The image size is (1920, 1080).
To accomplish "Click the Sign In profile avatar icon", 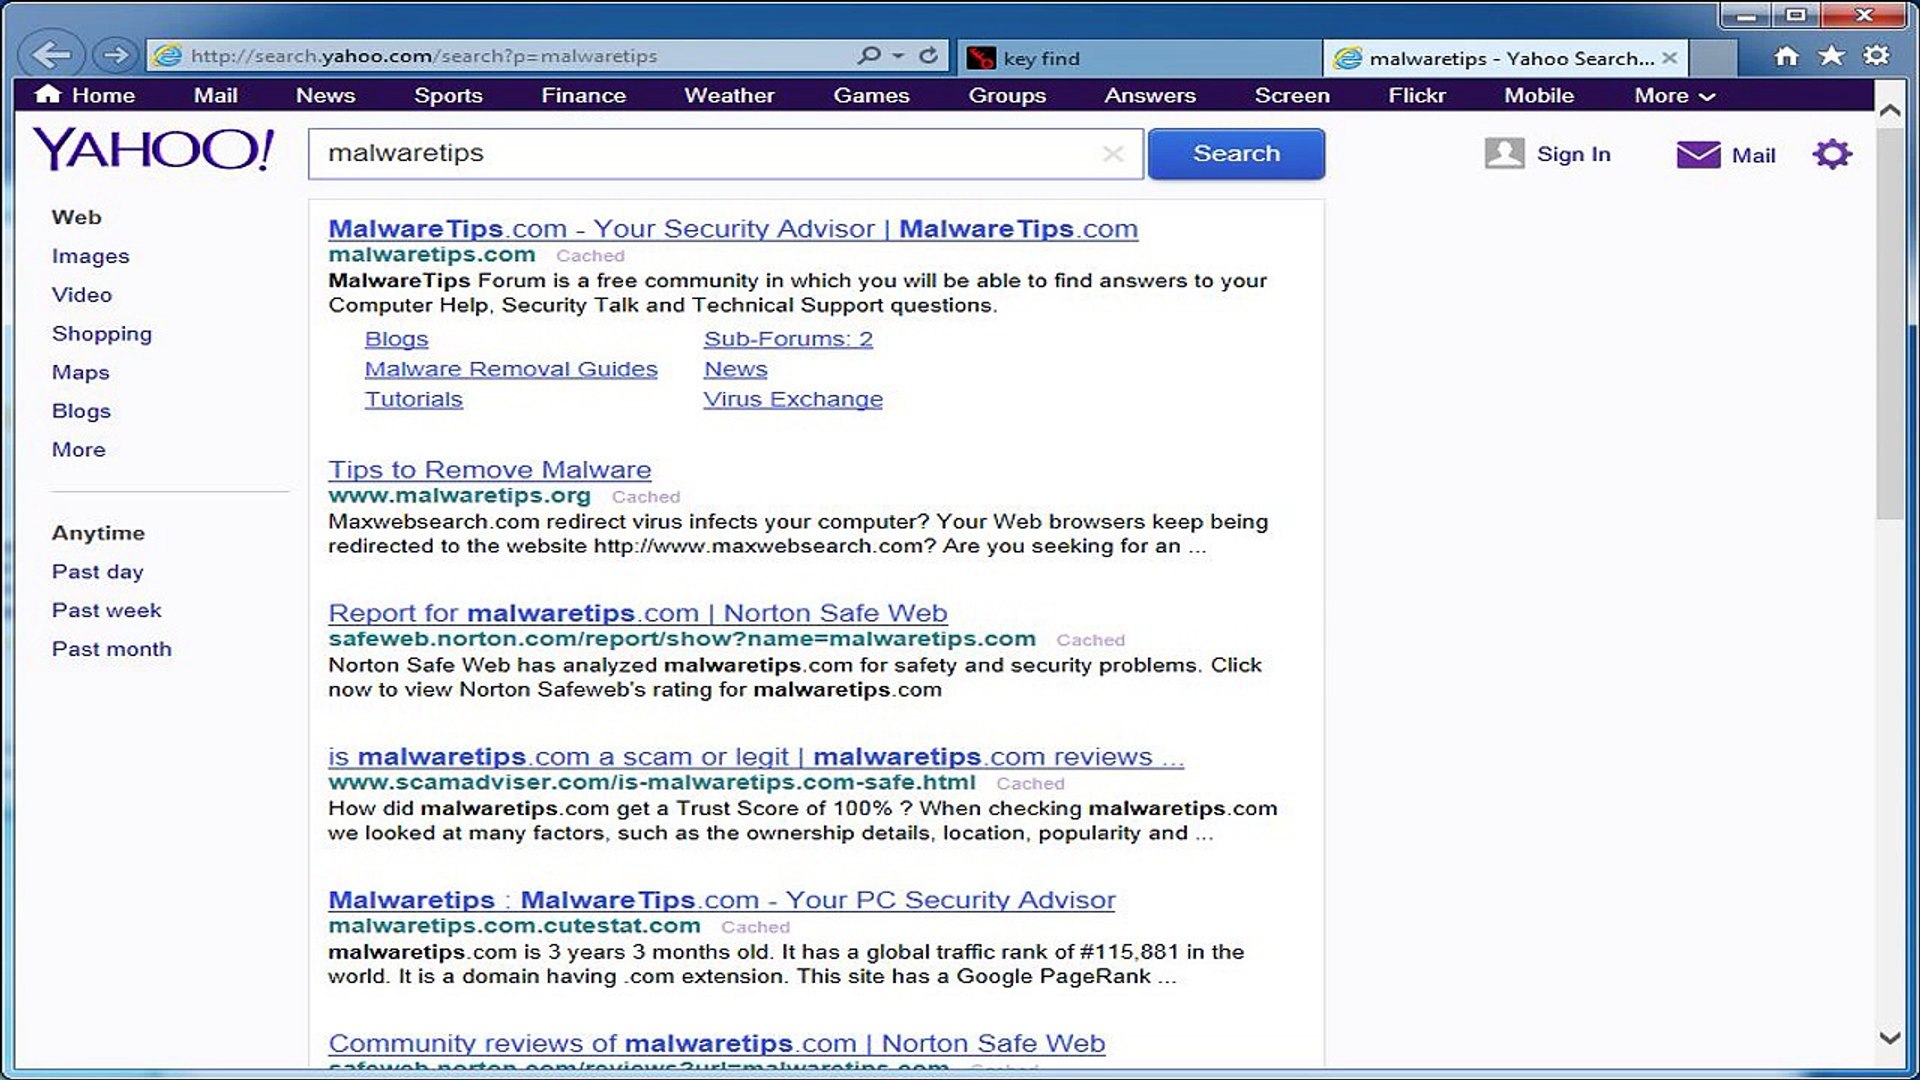I will point(1504,153).
